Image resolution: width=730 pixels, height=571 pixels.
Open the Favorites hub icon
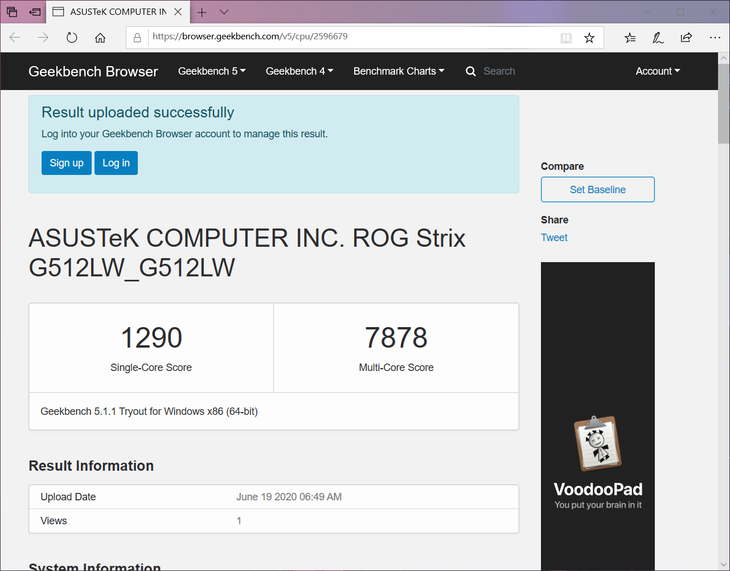tap(630, 38)
